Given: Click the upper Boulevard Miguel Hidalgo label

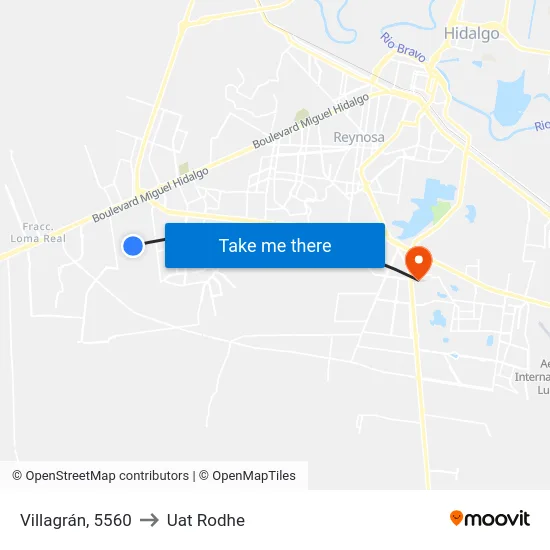Looking at the screenshot, I should pos(311,121).
